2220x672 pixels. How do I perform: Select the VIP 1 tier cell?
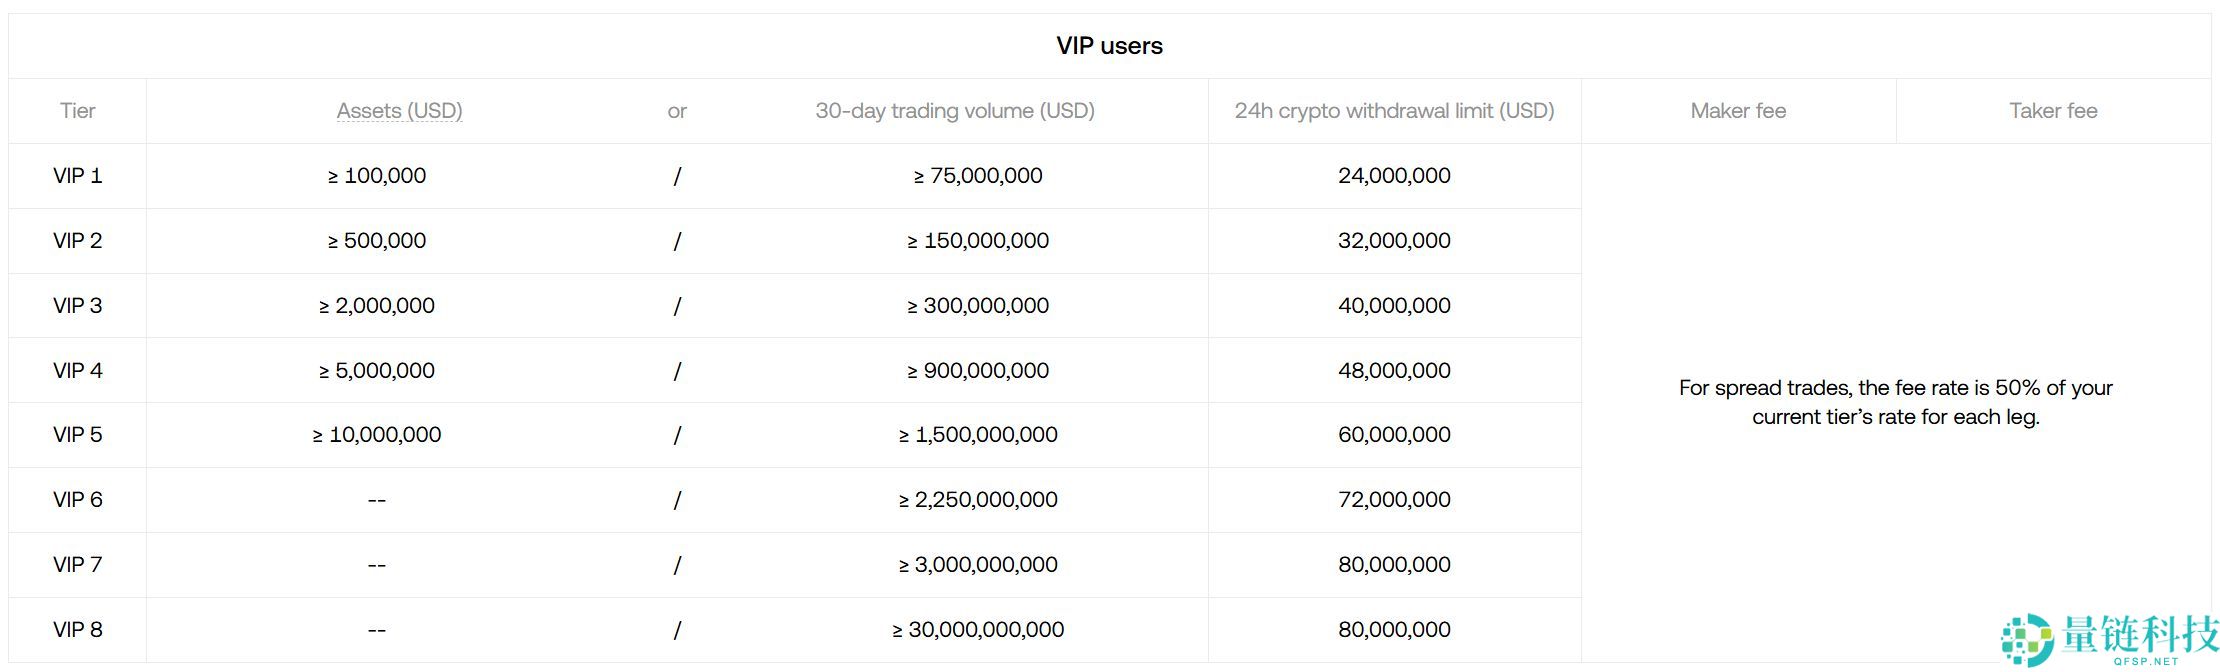tap(78, 176)
